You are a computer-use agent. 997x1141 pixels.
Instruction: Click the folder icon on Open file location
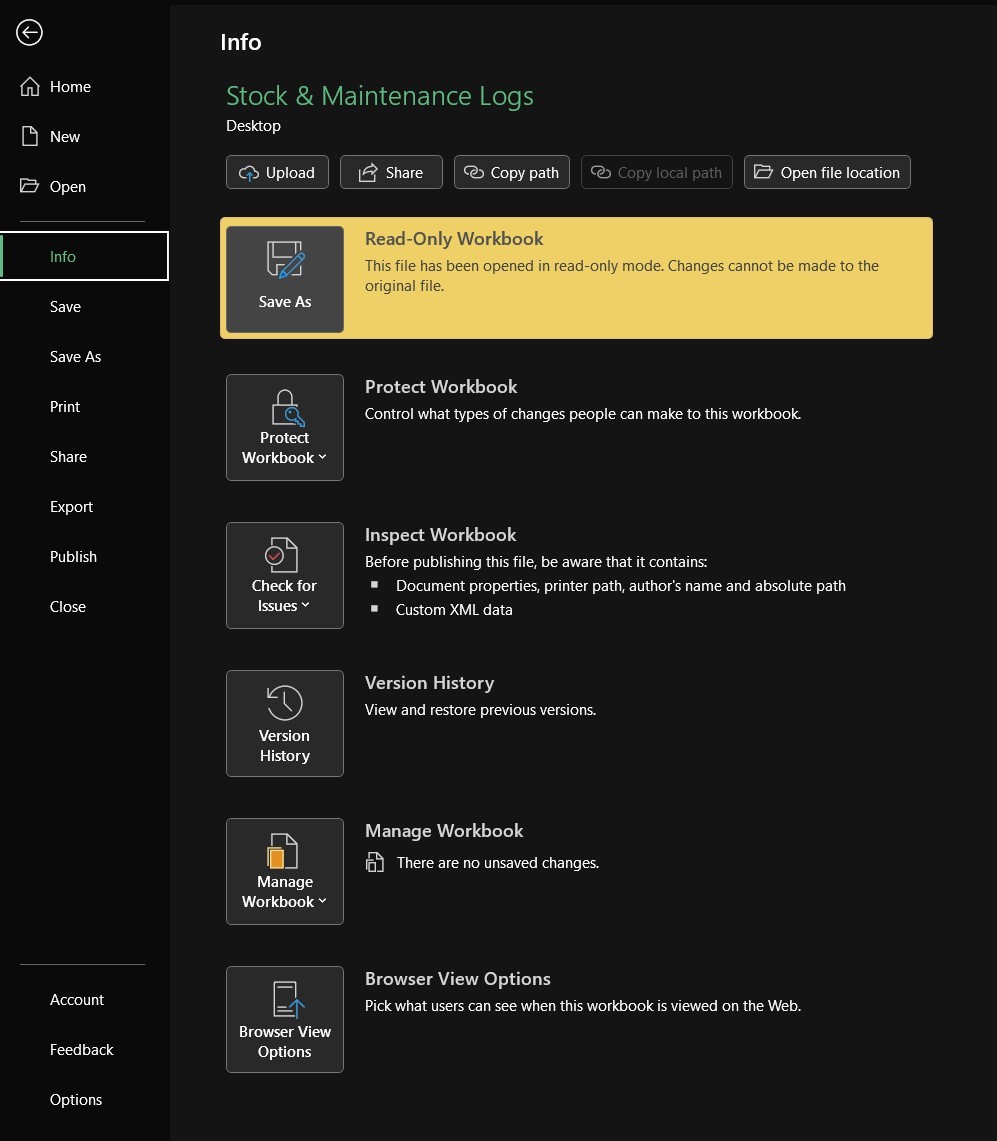click(x=763, y=172)
